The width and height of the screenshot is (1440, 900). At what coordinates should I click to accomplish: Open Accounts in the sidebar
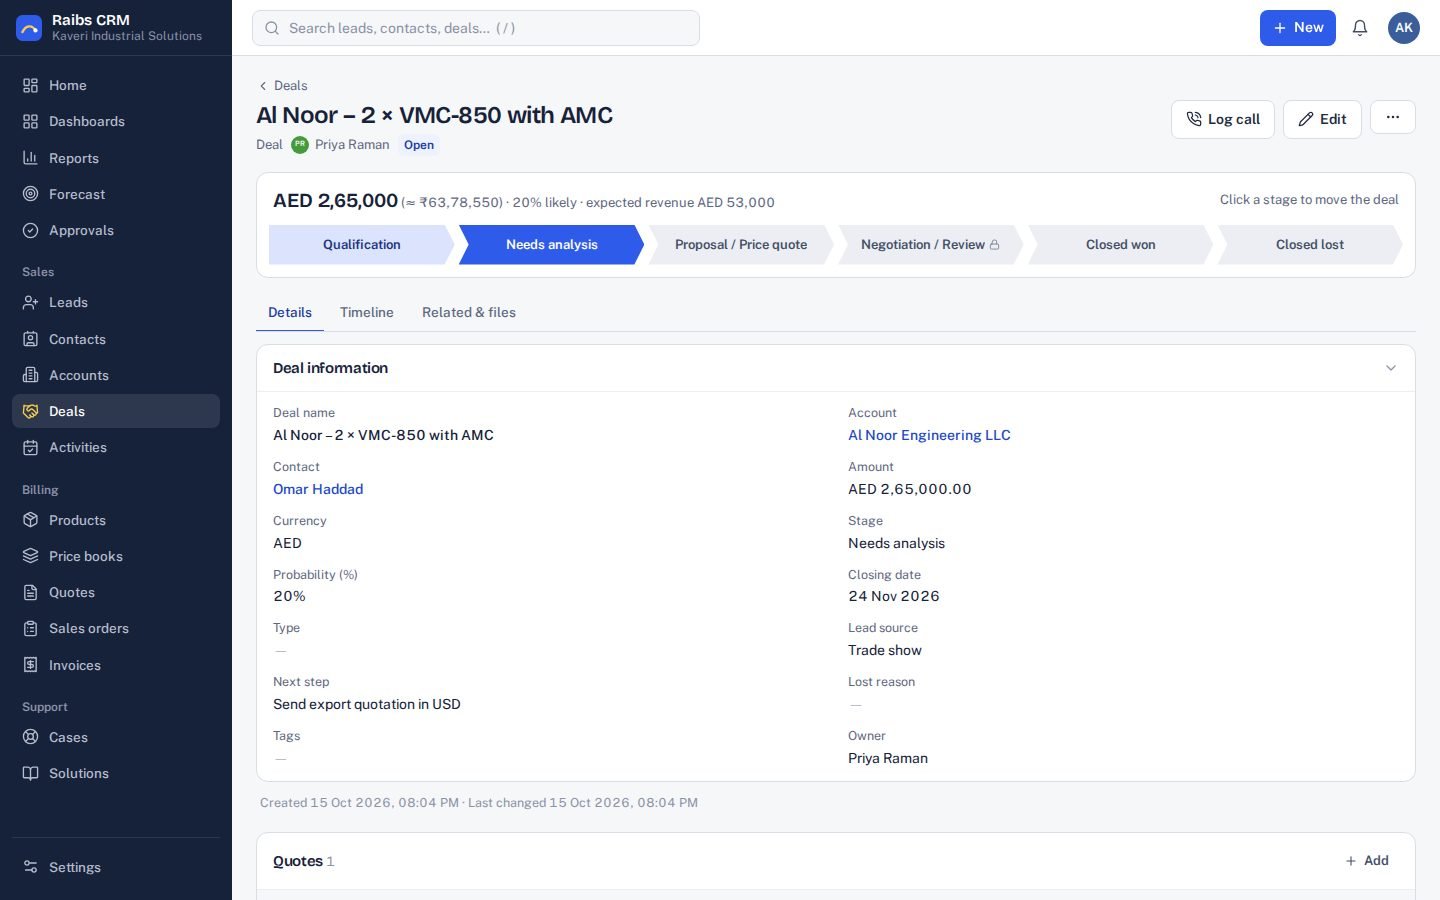click(x=116, y=375)
